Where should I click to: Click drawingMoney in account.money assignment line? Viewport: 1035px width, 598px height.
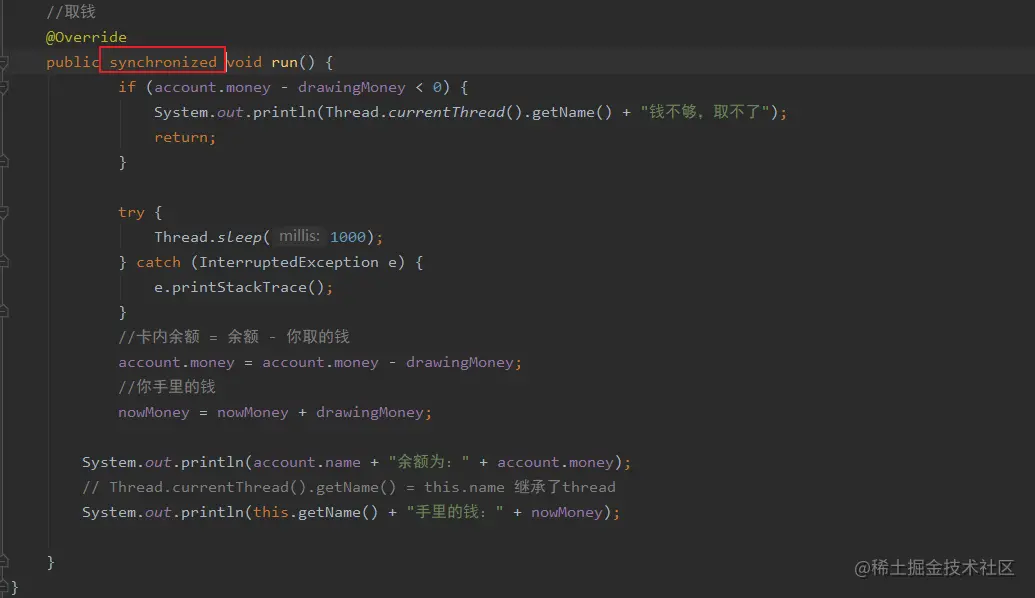click(460, 362)
